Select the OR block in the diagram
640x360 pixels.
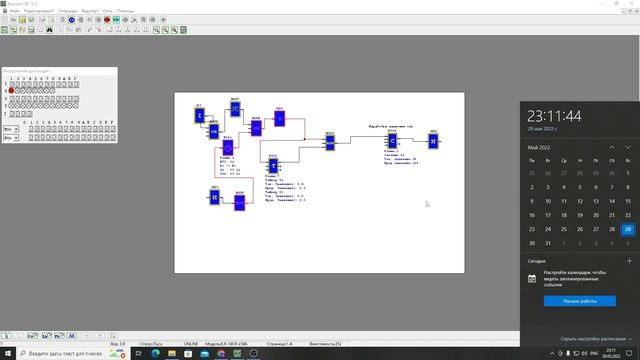[x=213, y=131]
